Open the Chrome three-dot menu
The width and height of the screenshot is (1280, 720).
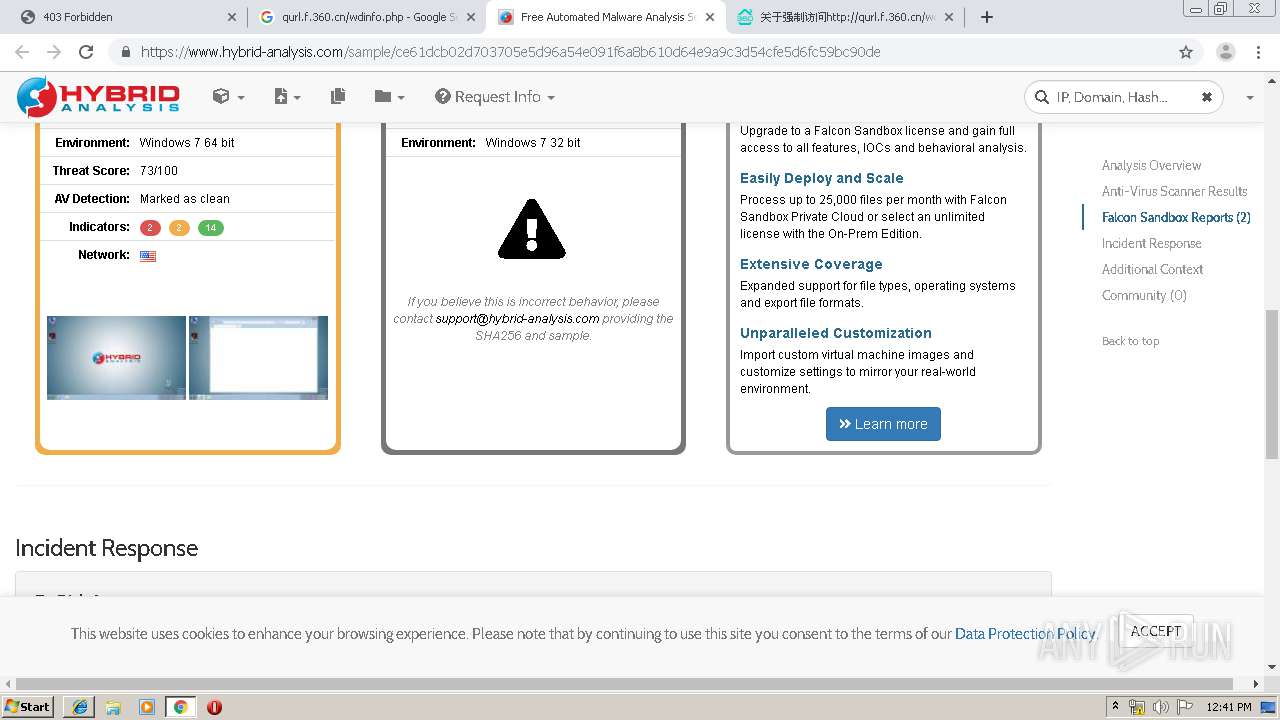coord(1258,52)
